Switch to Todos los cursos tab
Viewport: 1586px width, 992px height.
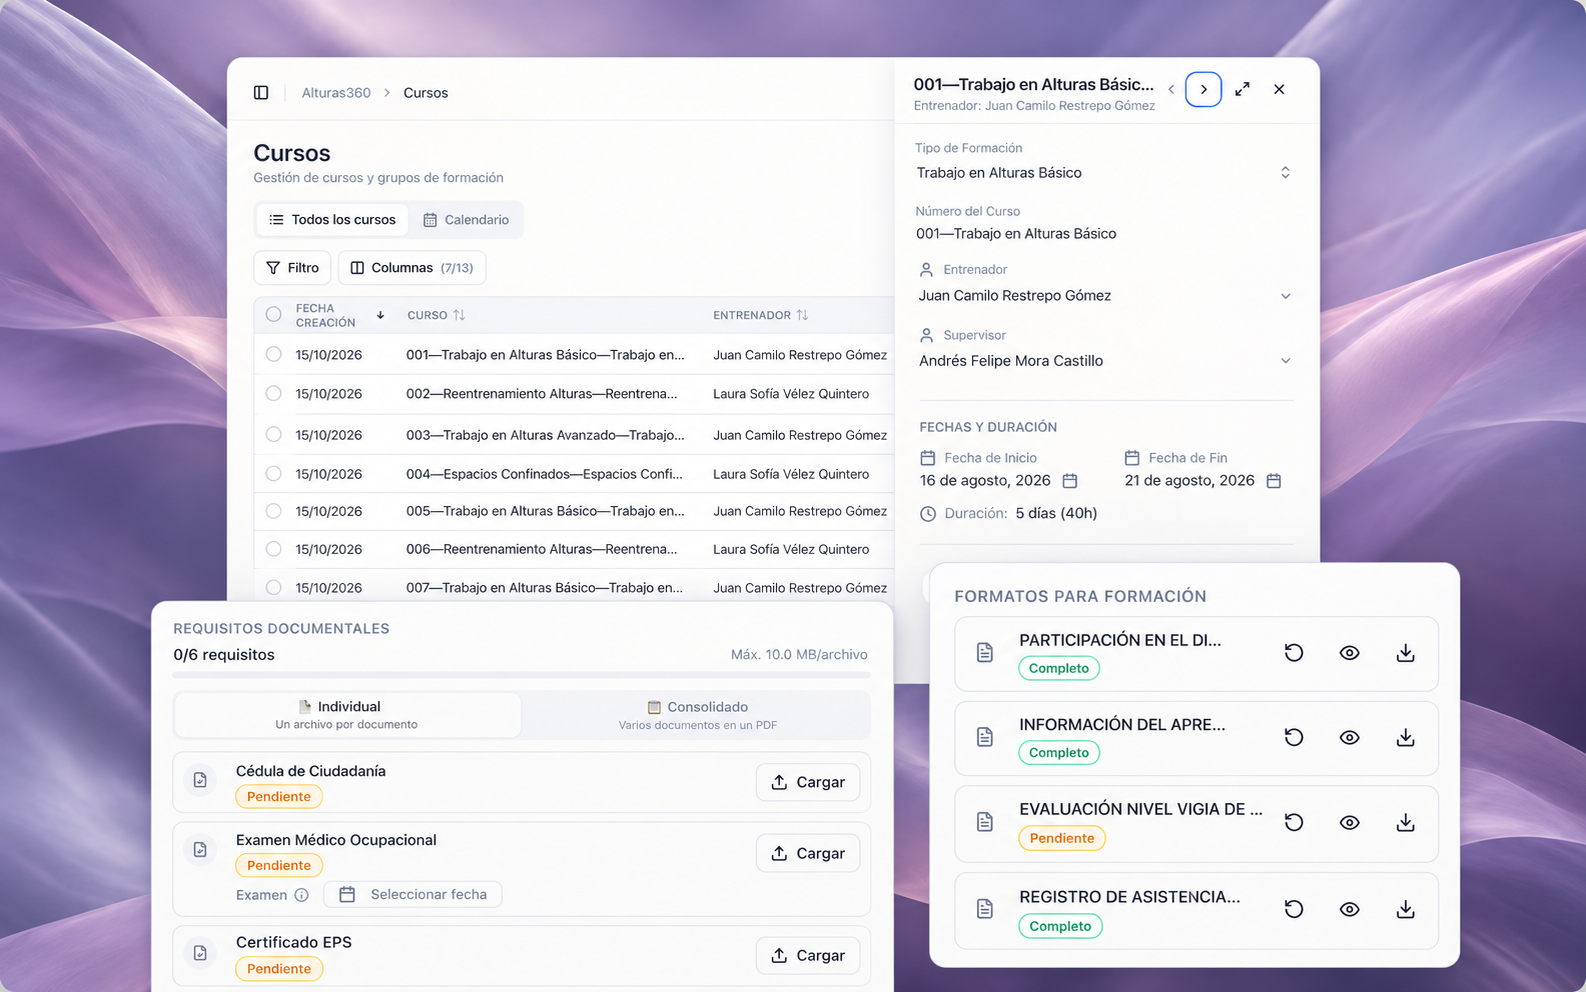[332, 220]
